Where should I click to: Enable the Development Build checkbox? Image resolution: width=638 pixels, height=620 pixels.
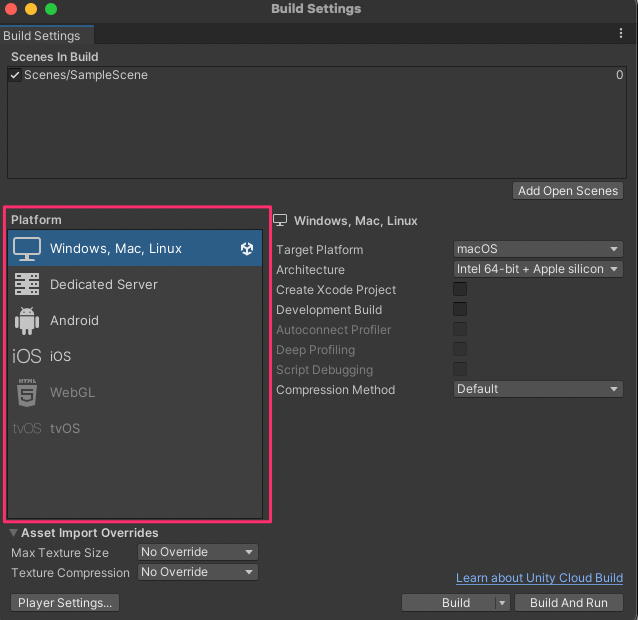pos(460,309)
